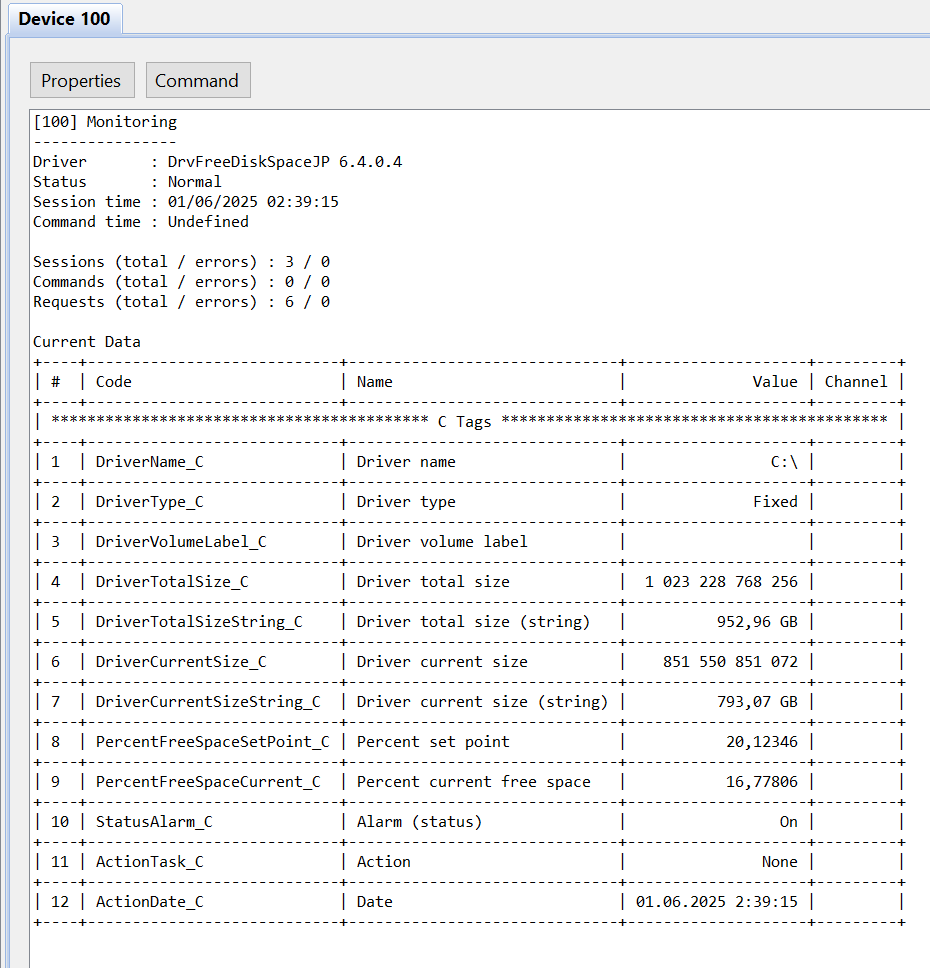Click the 'Driver volume label' name cell
Image resolution: width=930 pixels, height=968 pixels.
coord(442,542)
